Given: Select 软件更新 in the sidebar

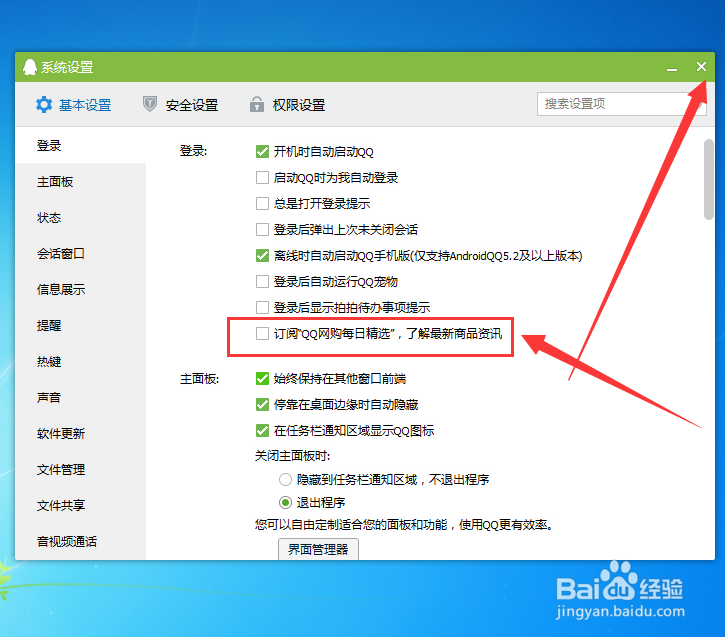Looking at the screenshot, I should [x=80, y=434].
